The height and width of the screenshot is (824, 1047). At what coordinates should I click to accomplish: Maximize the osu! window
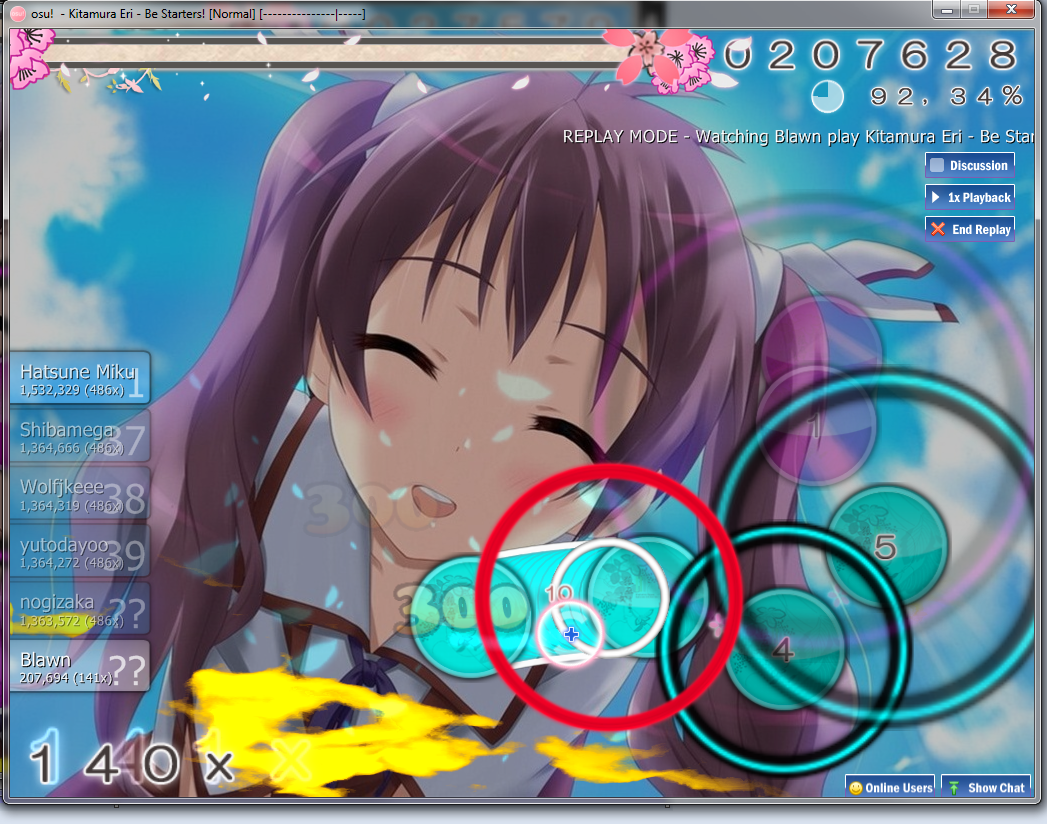[973, 9]
